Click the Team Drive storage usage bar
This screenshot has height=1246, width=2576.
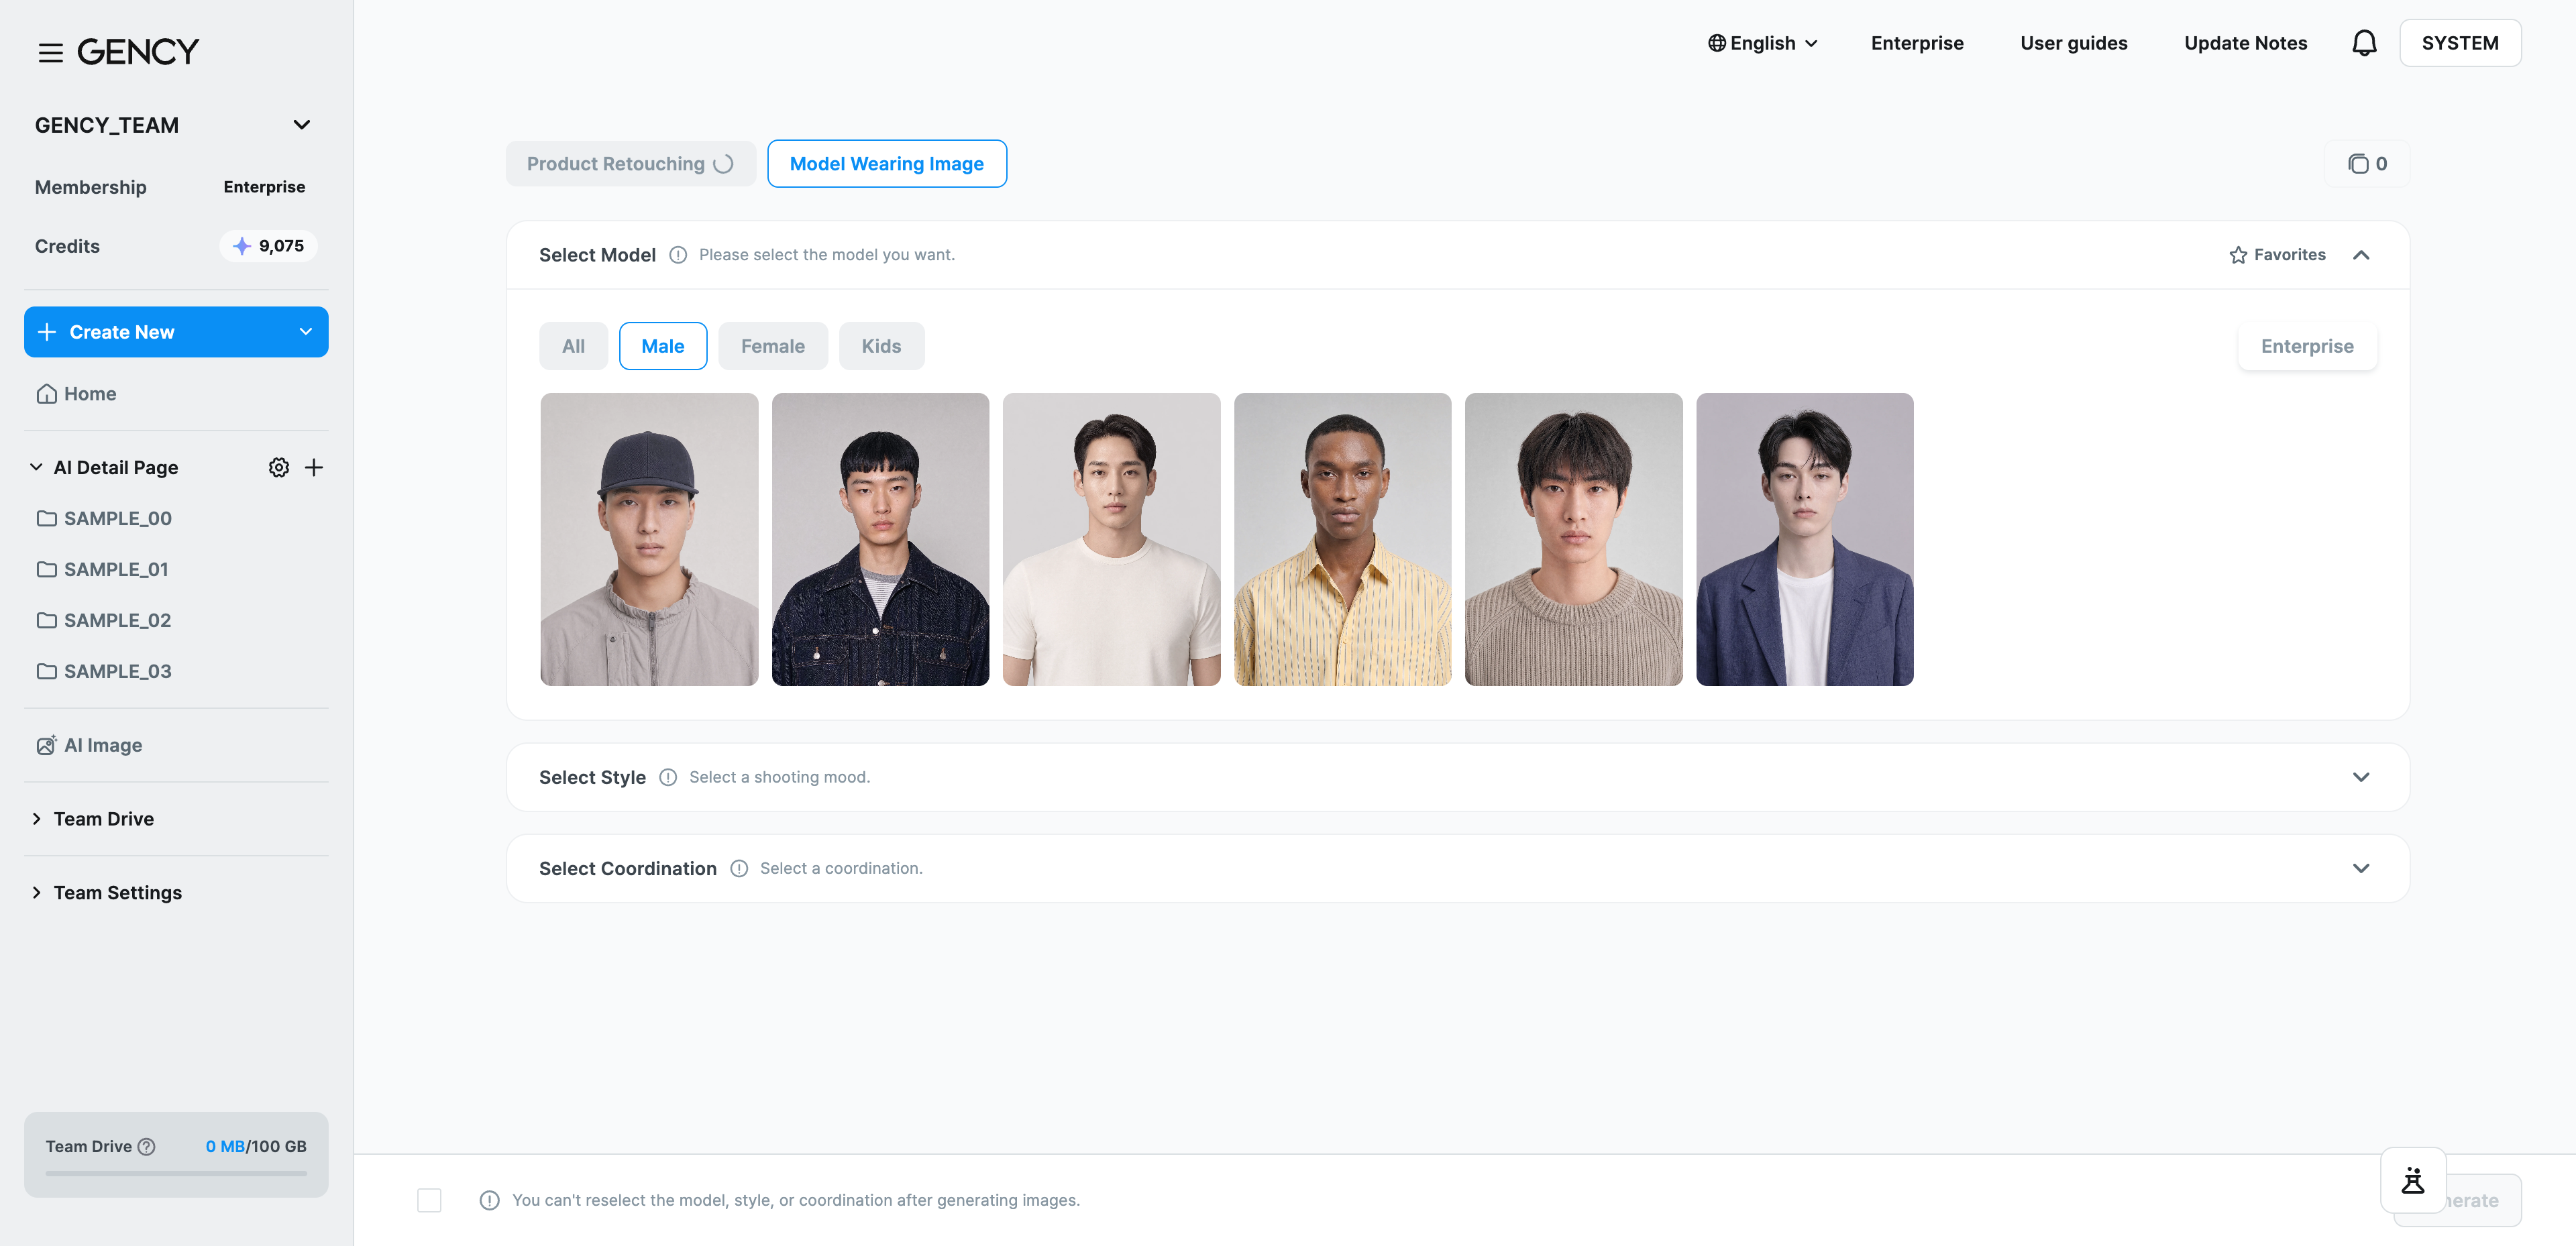pos(176,1173)
